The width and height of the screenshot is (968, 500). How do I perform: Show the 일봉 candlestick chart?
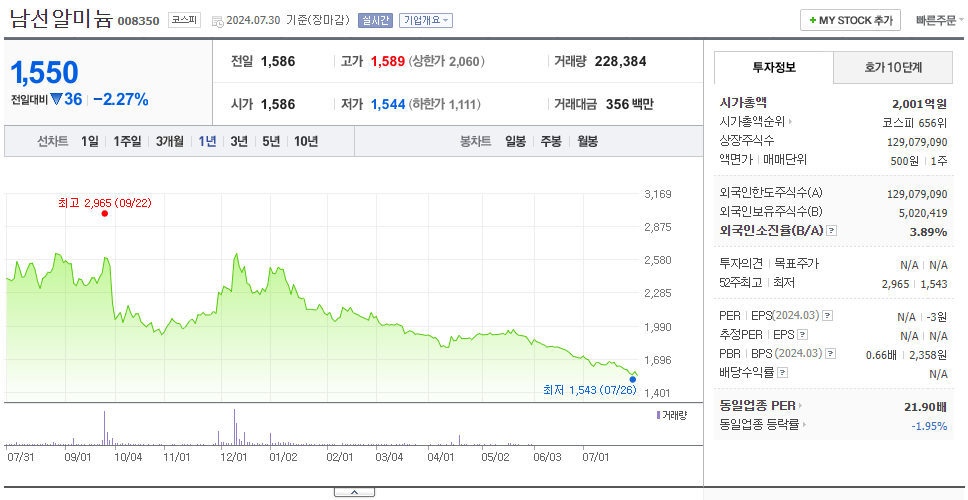point(515,141)
